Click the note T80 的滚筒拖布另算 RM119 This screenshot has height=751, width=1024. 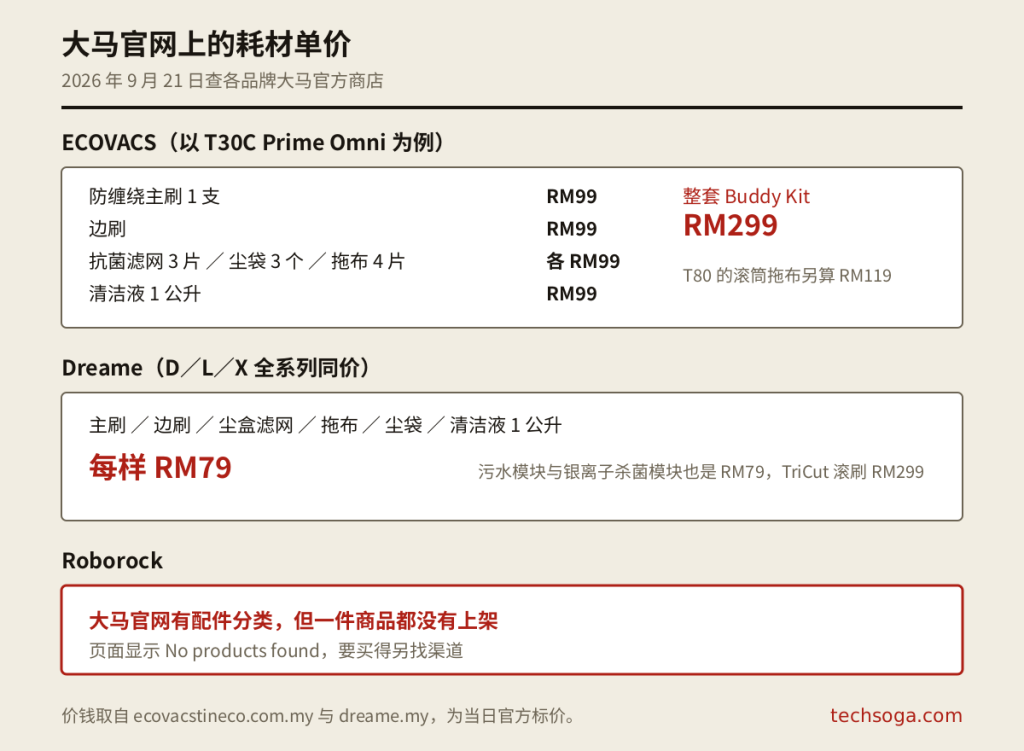pyautogui.click(x=787, y=276)
